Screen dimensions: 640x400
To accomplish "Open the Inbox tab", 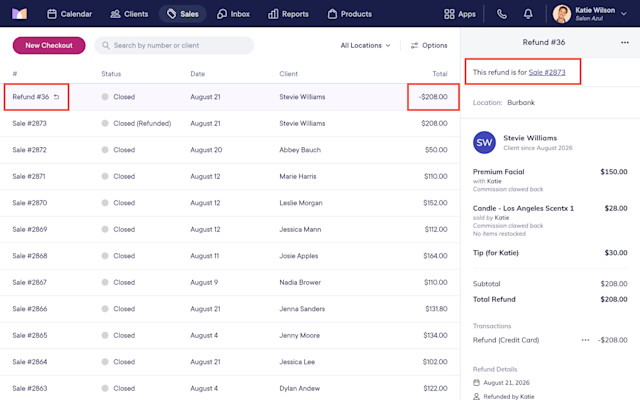I will point(233,14).
